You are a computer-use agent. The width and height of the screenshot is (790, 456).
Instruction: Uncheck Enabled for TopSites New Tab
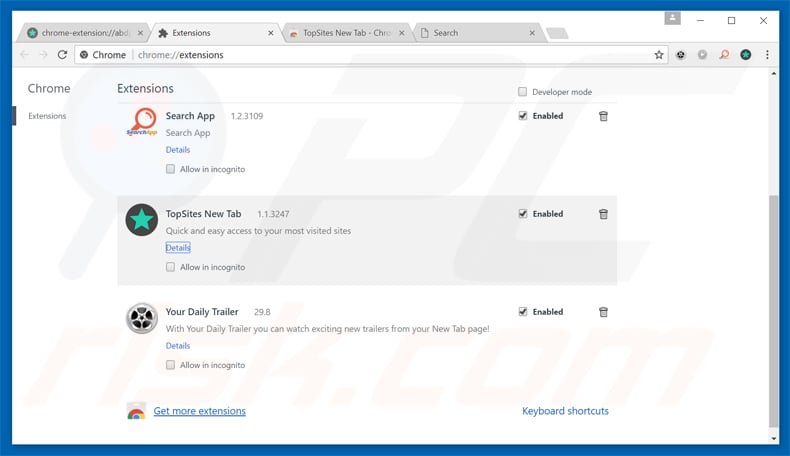point(523,214)
